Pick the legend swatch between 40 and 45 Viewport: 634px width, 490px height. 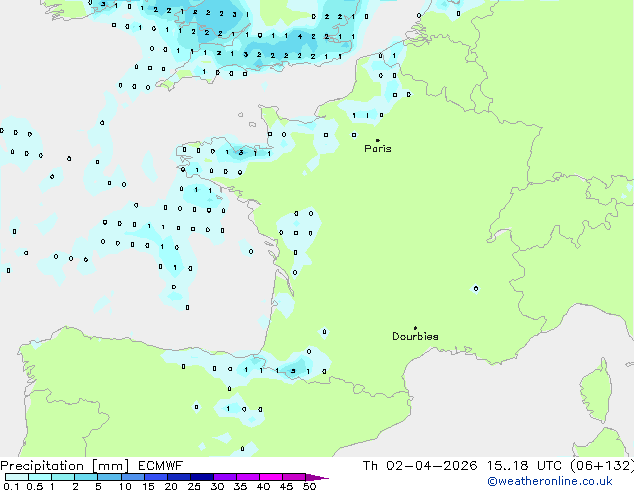[271, 477]
